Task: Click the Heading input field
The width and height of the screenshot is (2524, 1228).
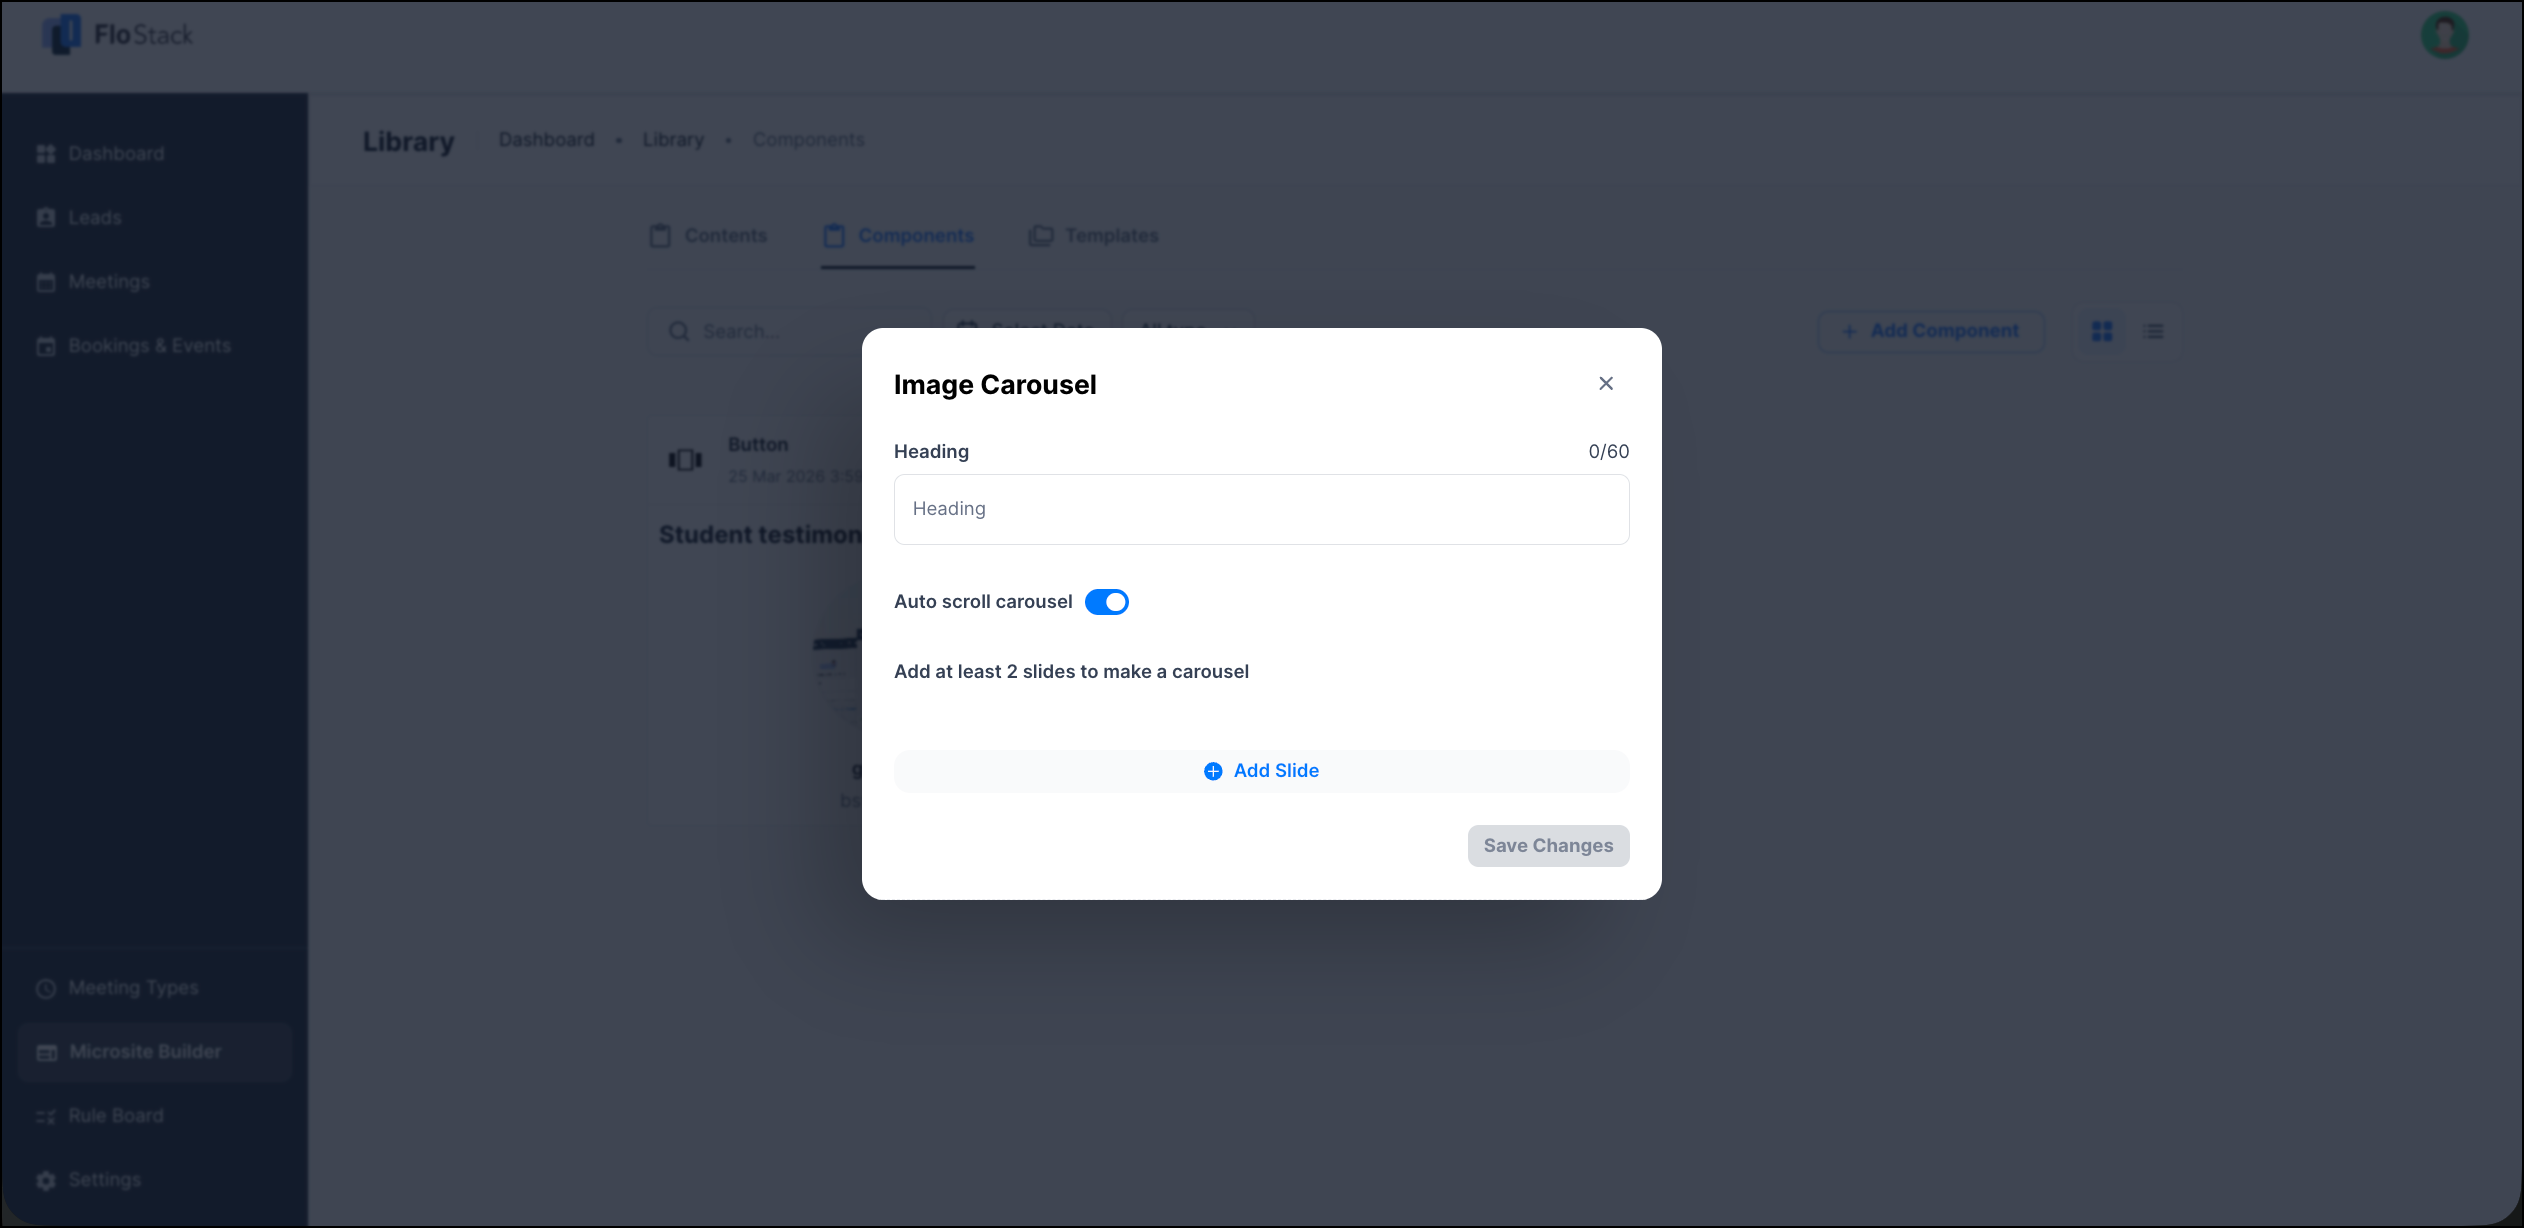Action: coord(1261,509)
